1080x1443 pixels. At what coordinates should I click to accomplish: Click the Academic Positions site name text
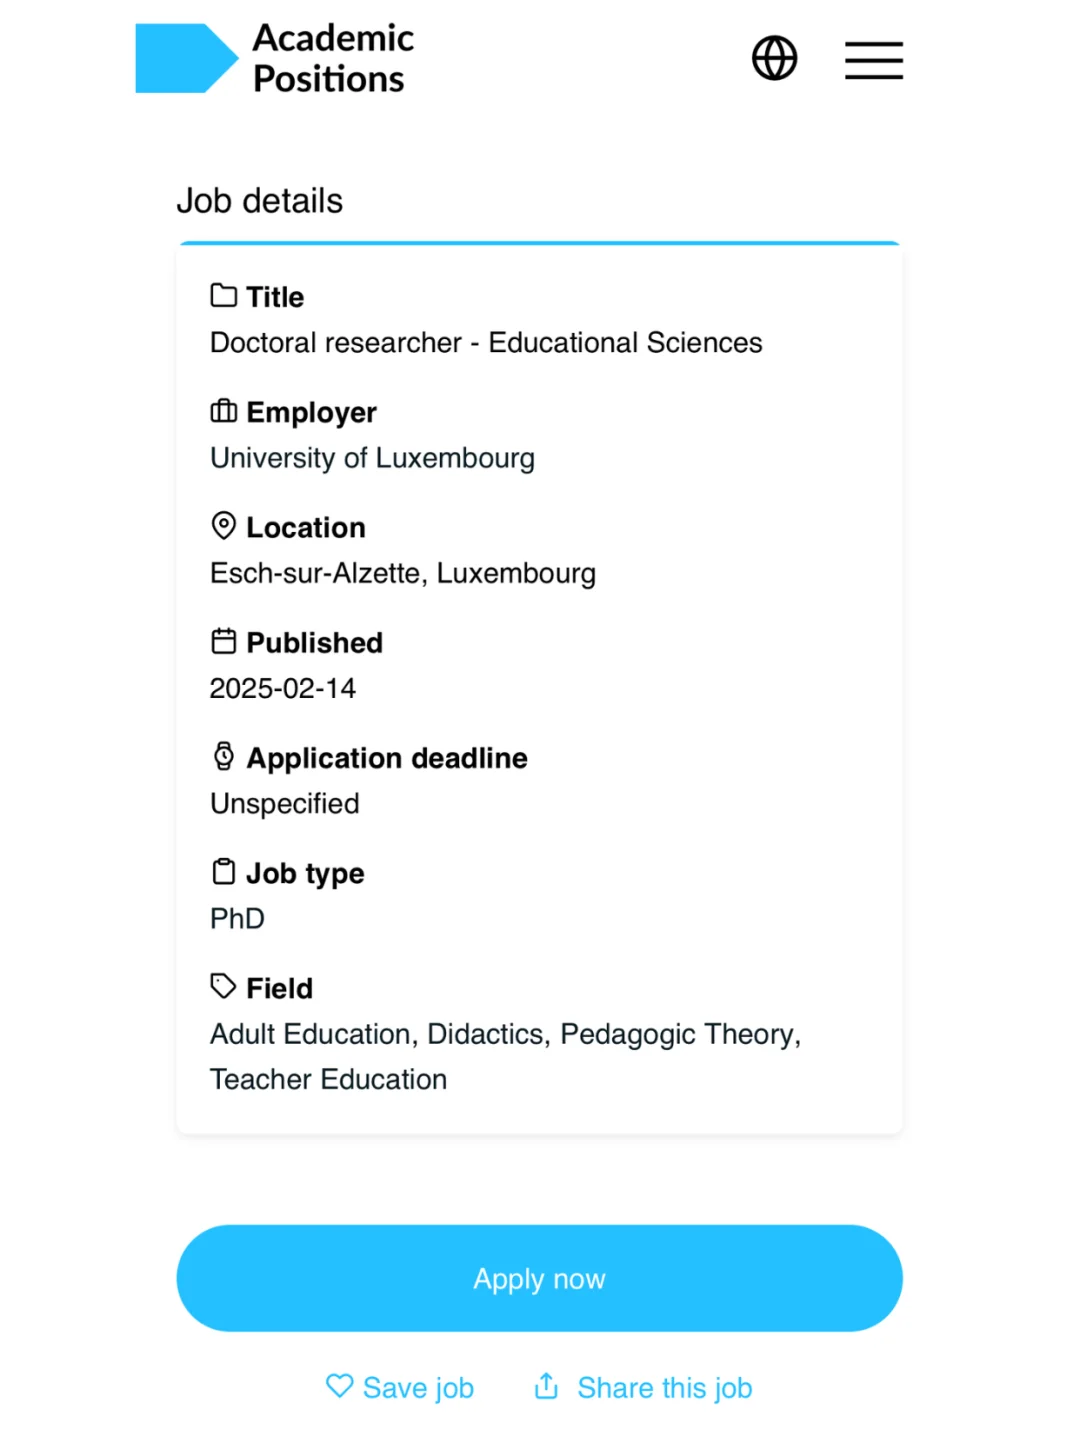(x=333, y=58)
